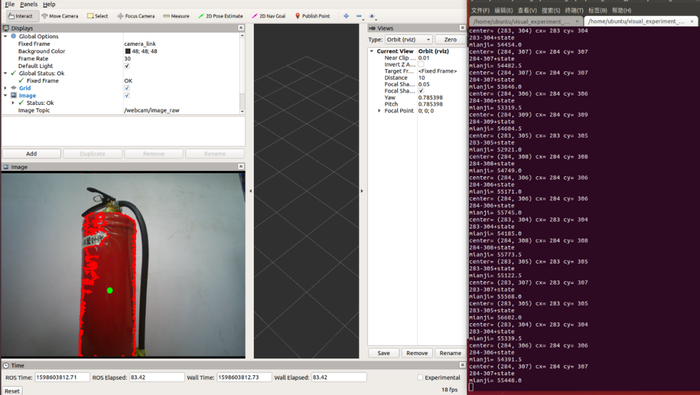Click the Wall Elapsed field
Image resolution: width=700 pixels, height=395 pixels.
coord(338,377)
